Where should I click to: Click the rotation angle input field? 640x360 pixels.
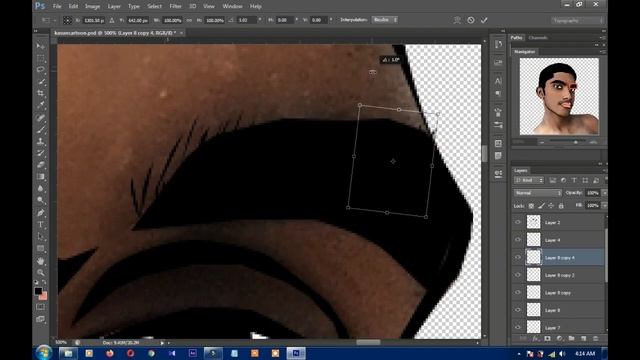pyautogui.click(x=247, y=20)
